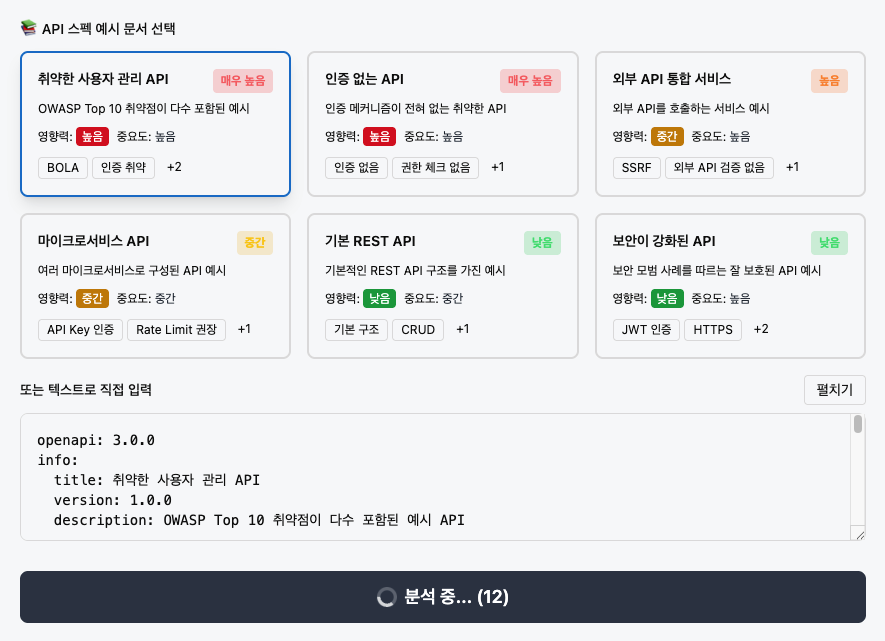Click the books emoji icon in header
Viewport: 885px width, 641px height.
29,29
